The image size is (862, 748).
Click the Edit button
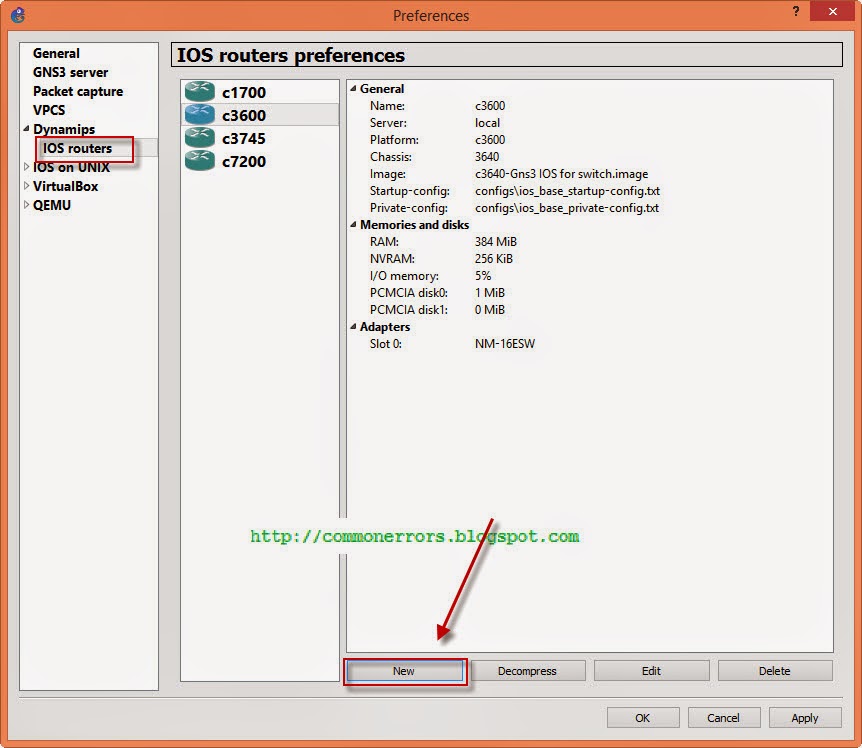[651, 671]
